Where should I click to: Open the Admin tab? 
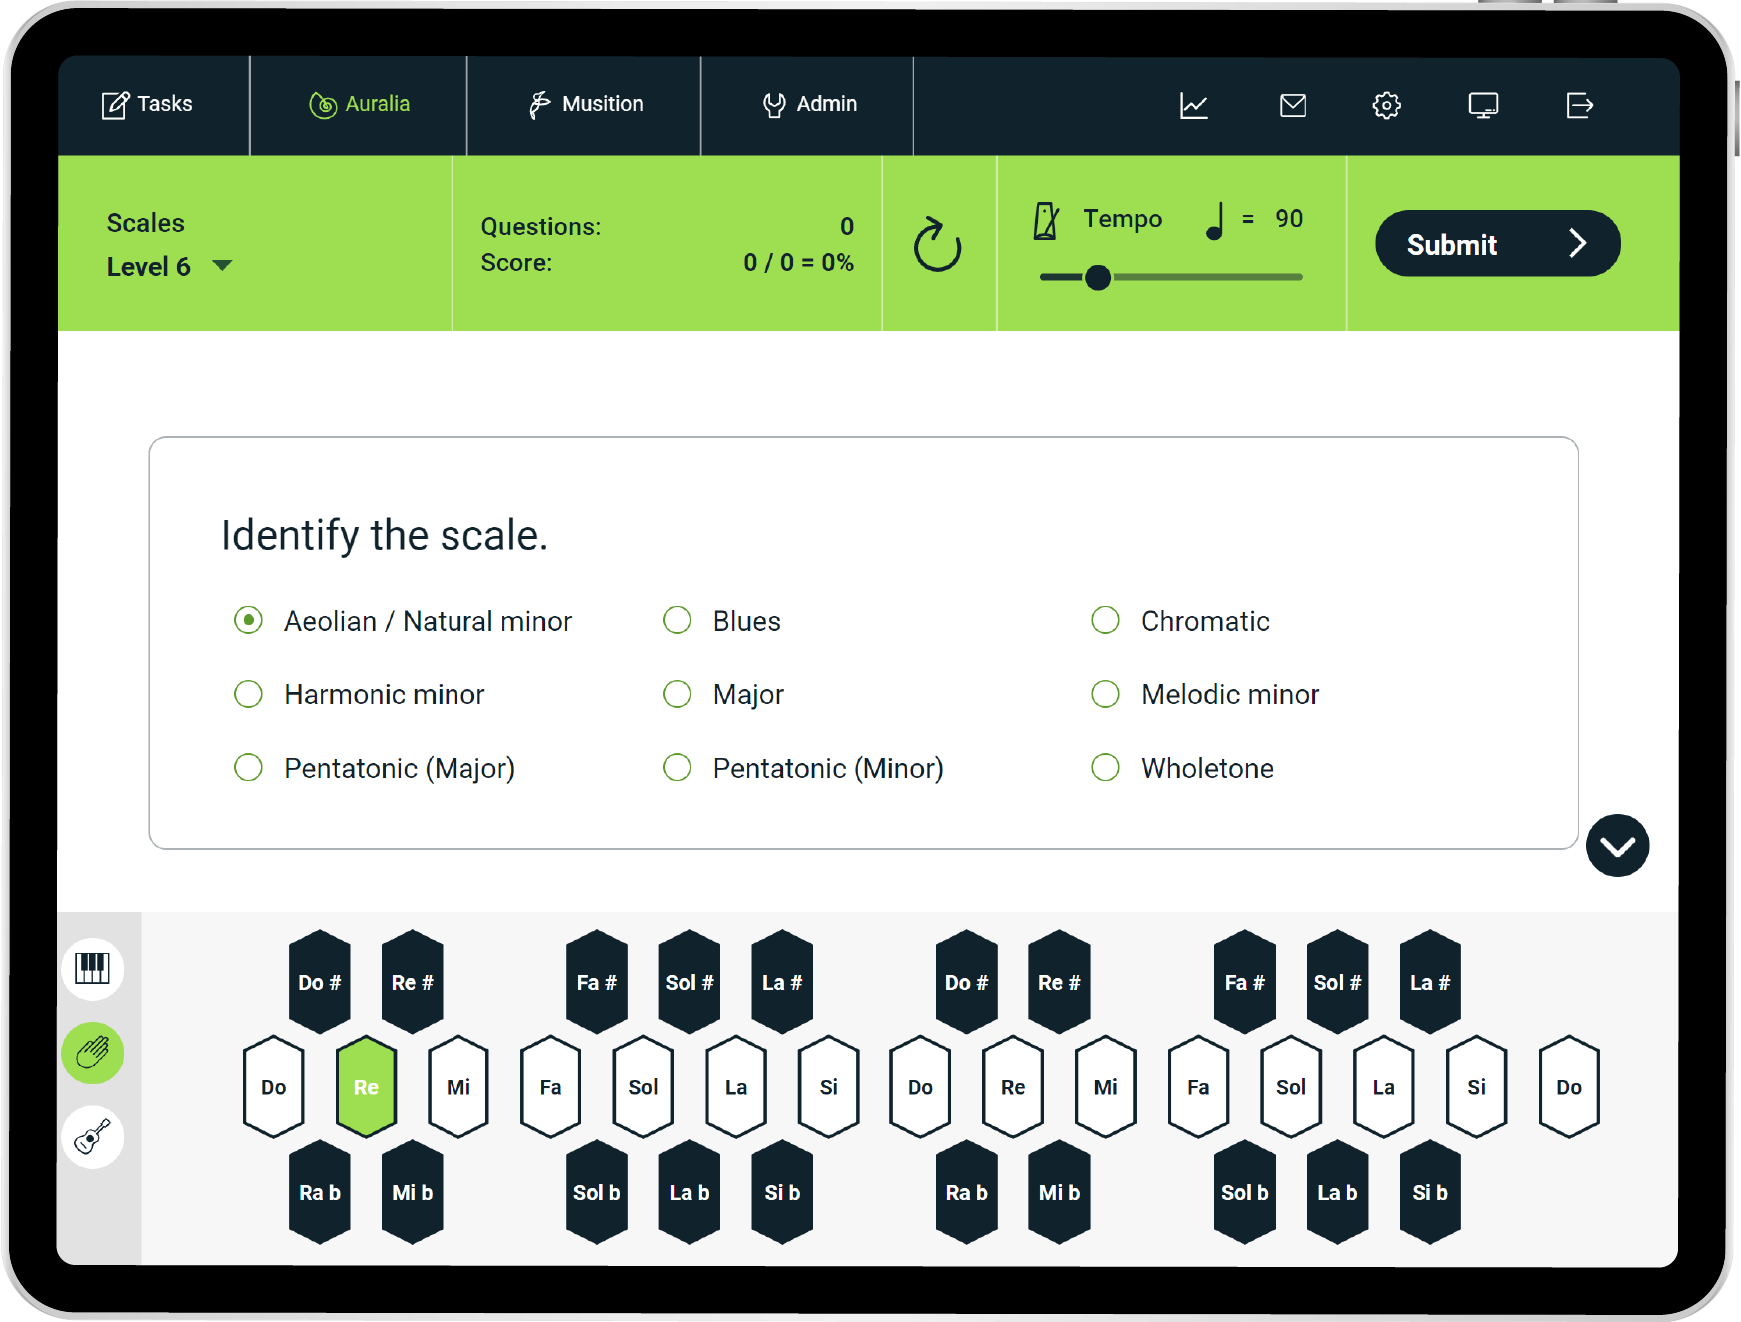tap(809, 104)
